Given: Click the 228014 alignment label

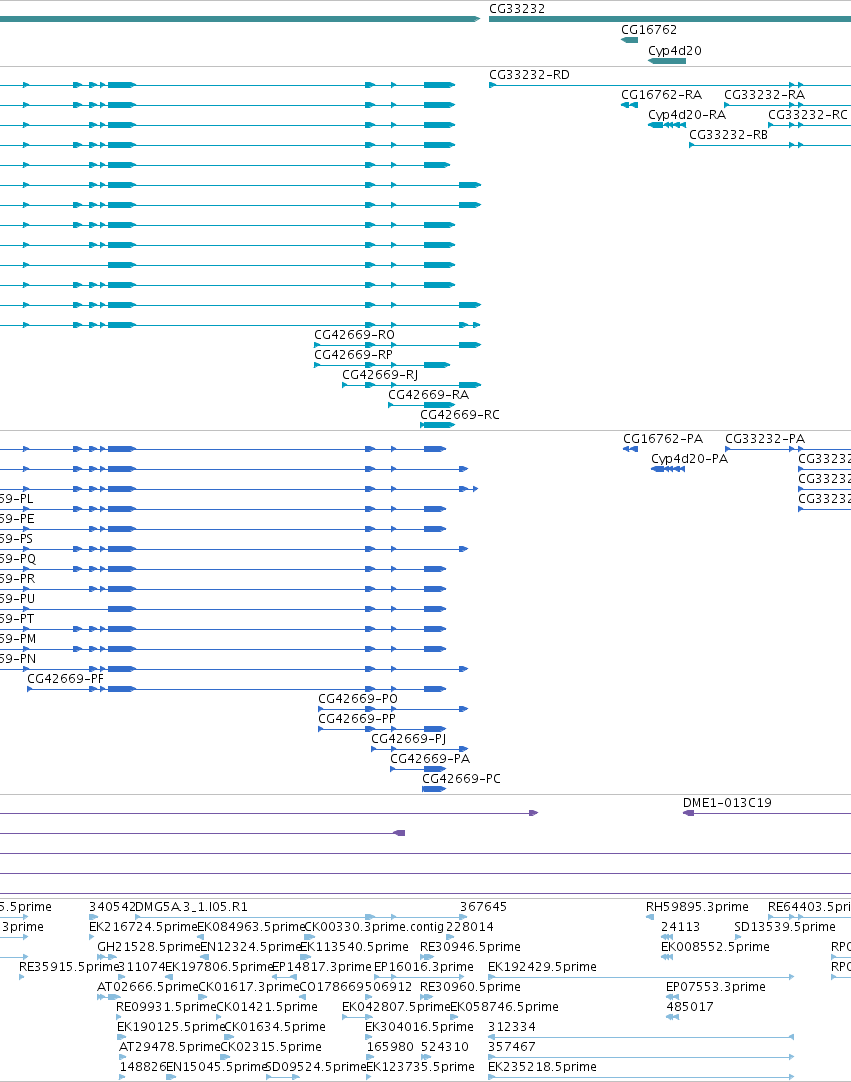Looking at the screenshot, I should 469,927.
